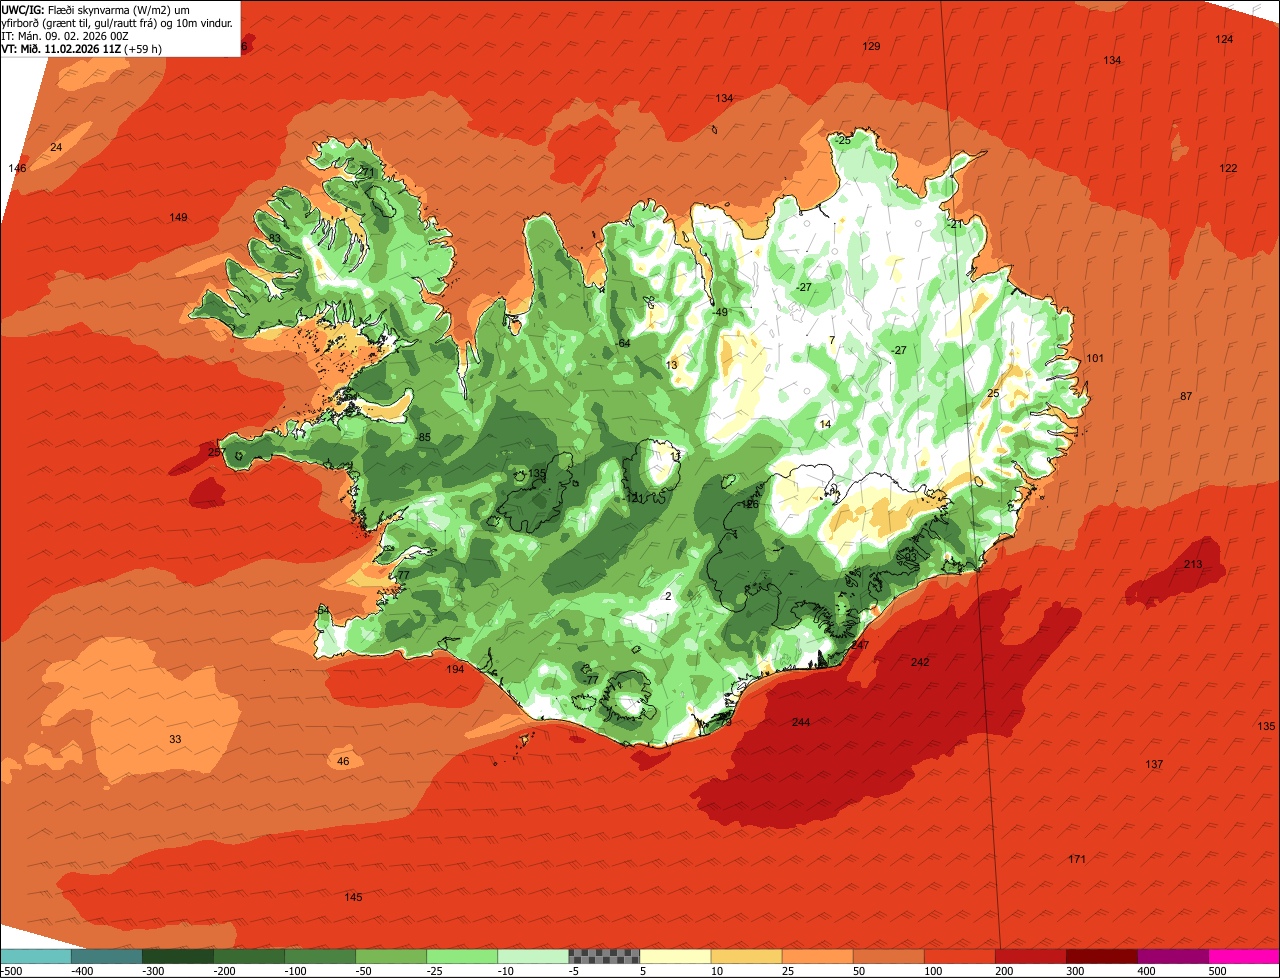Click the map value '149'
This screenshot has width=1280, height=978.
pyautogui.click(x=178, y=218)
